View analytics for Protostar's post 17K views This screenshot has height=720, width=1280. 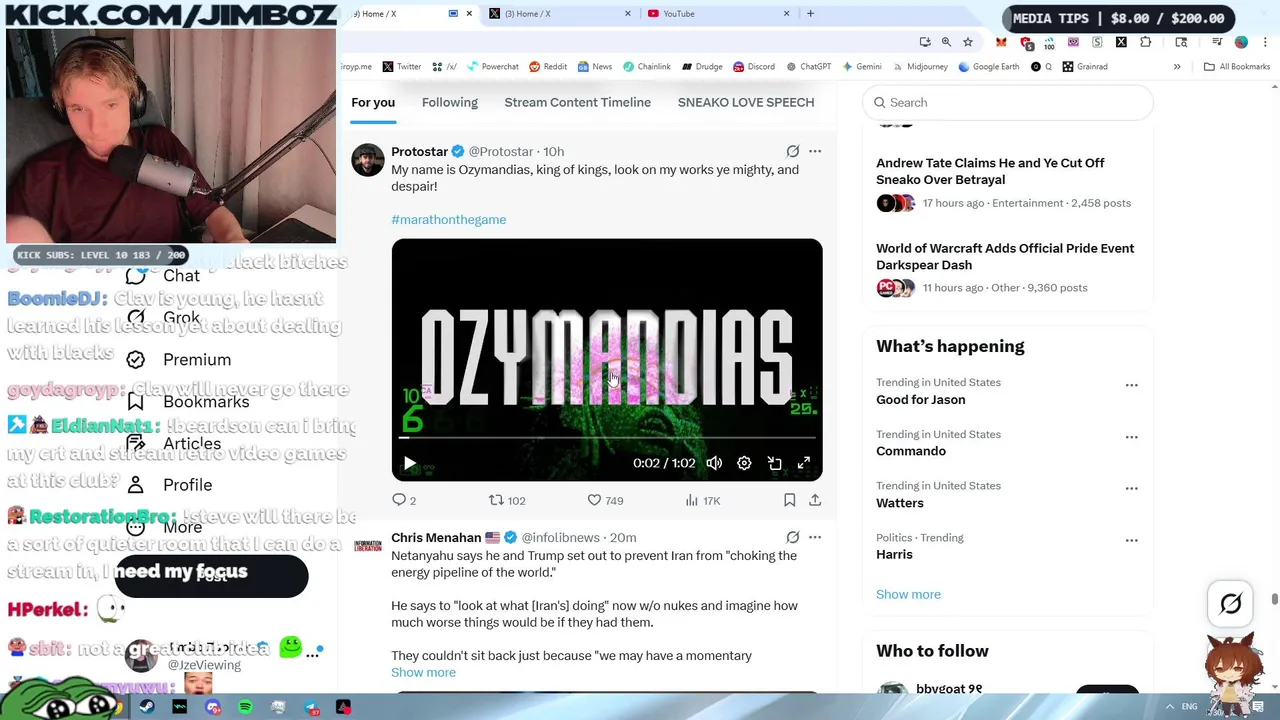(x=703, y=500)
